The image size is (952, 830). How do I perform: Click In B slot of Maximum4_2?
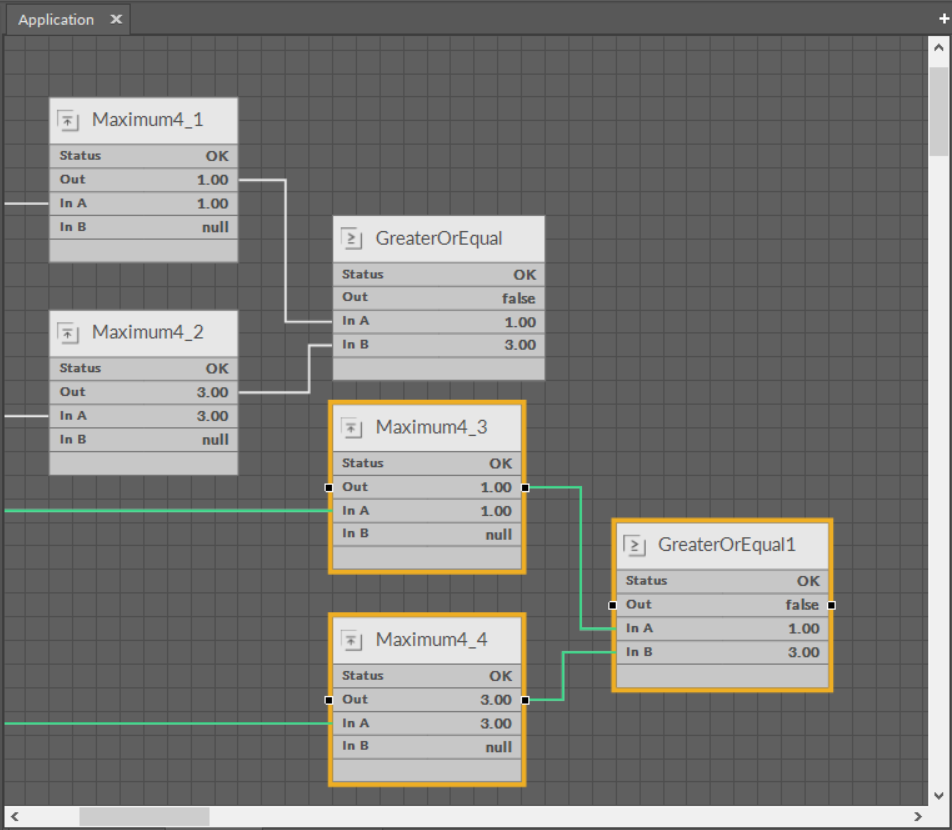[144, 439]
